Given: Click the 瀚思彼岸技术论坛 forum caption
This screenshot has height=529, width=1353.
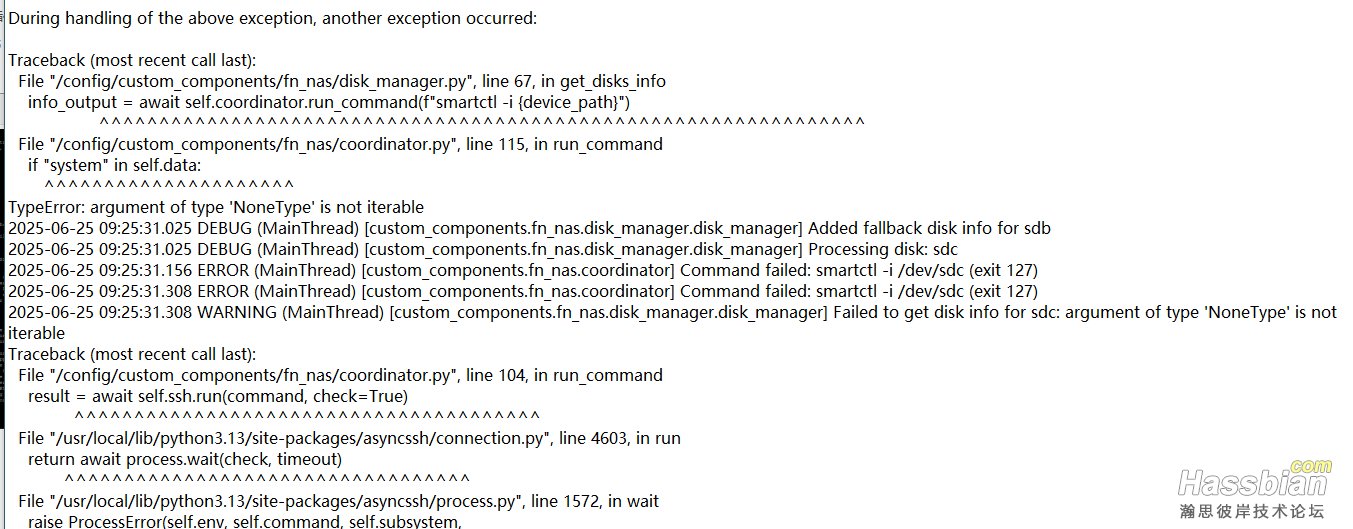Looking at the screenshot, I should click(1251, 511).
